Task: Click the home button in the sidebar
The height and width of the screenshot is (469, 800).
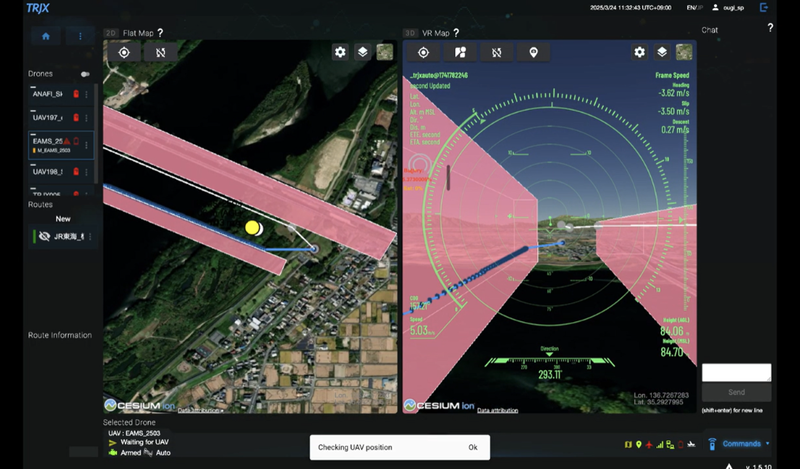Action: 45,35
